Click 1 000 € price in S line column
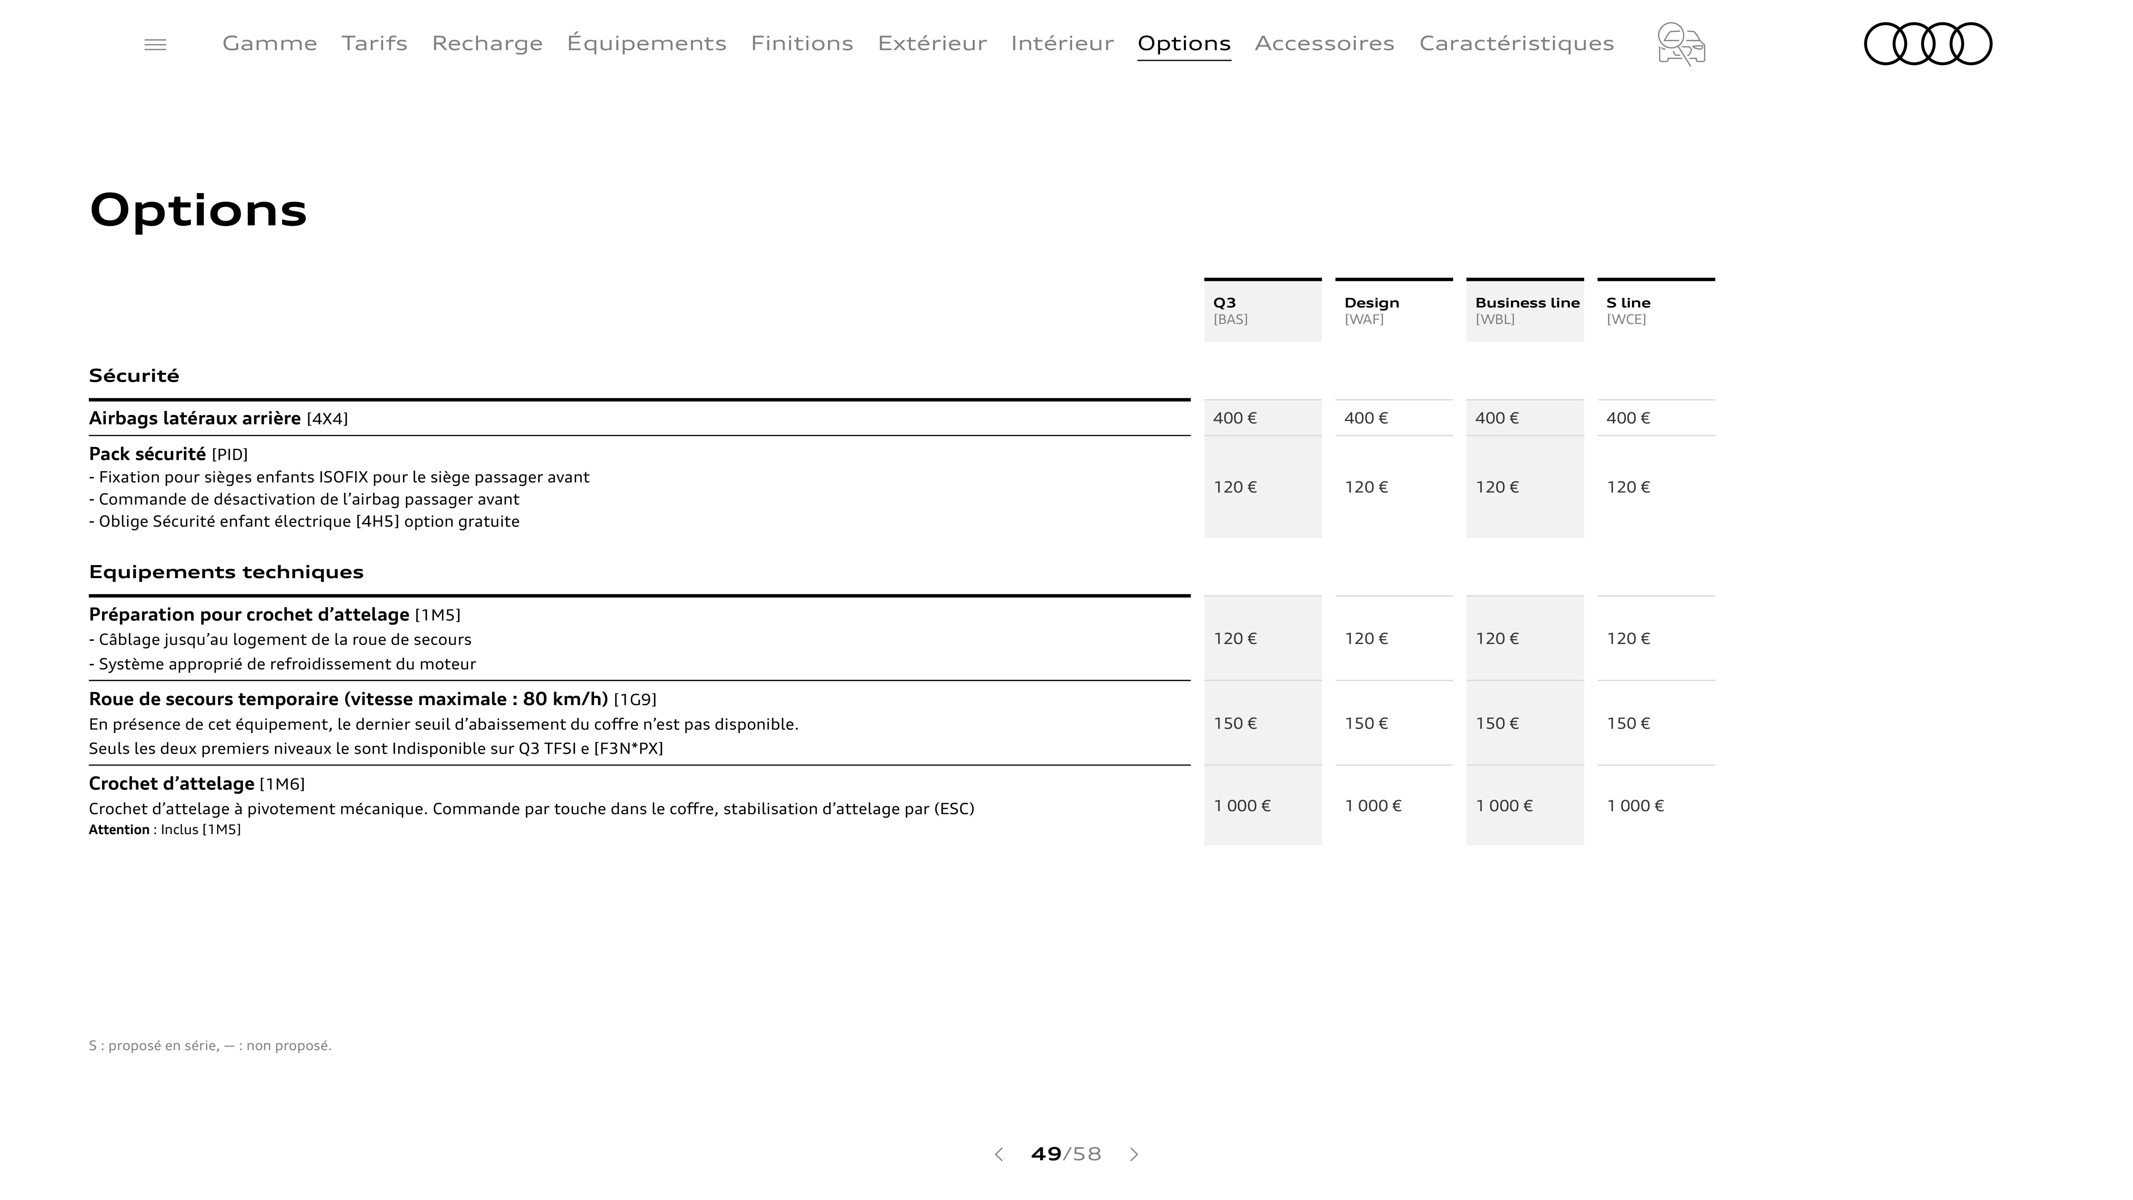The height and width of the screenshot is (1200, 2133). pyautogui.click(x=1635, y=806)
